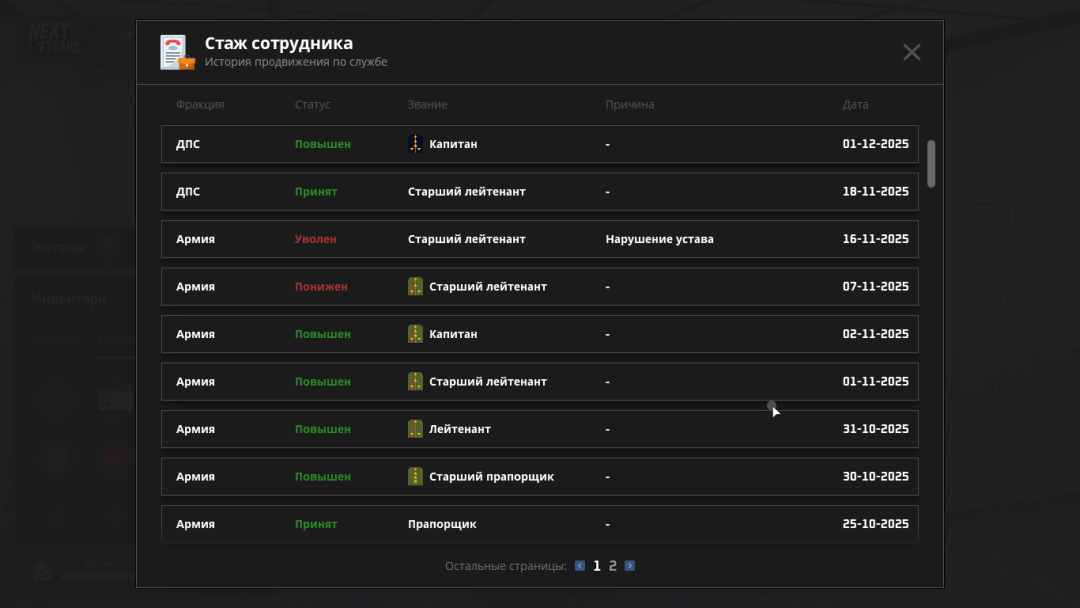Click the employee record document icon
Image resolution: width=1080 pixels, height=608 pixels.
(177, 52)
